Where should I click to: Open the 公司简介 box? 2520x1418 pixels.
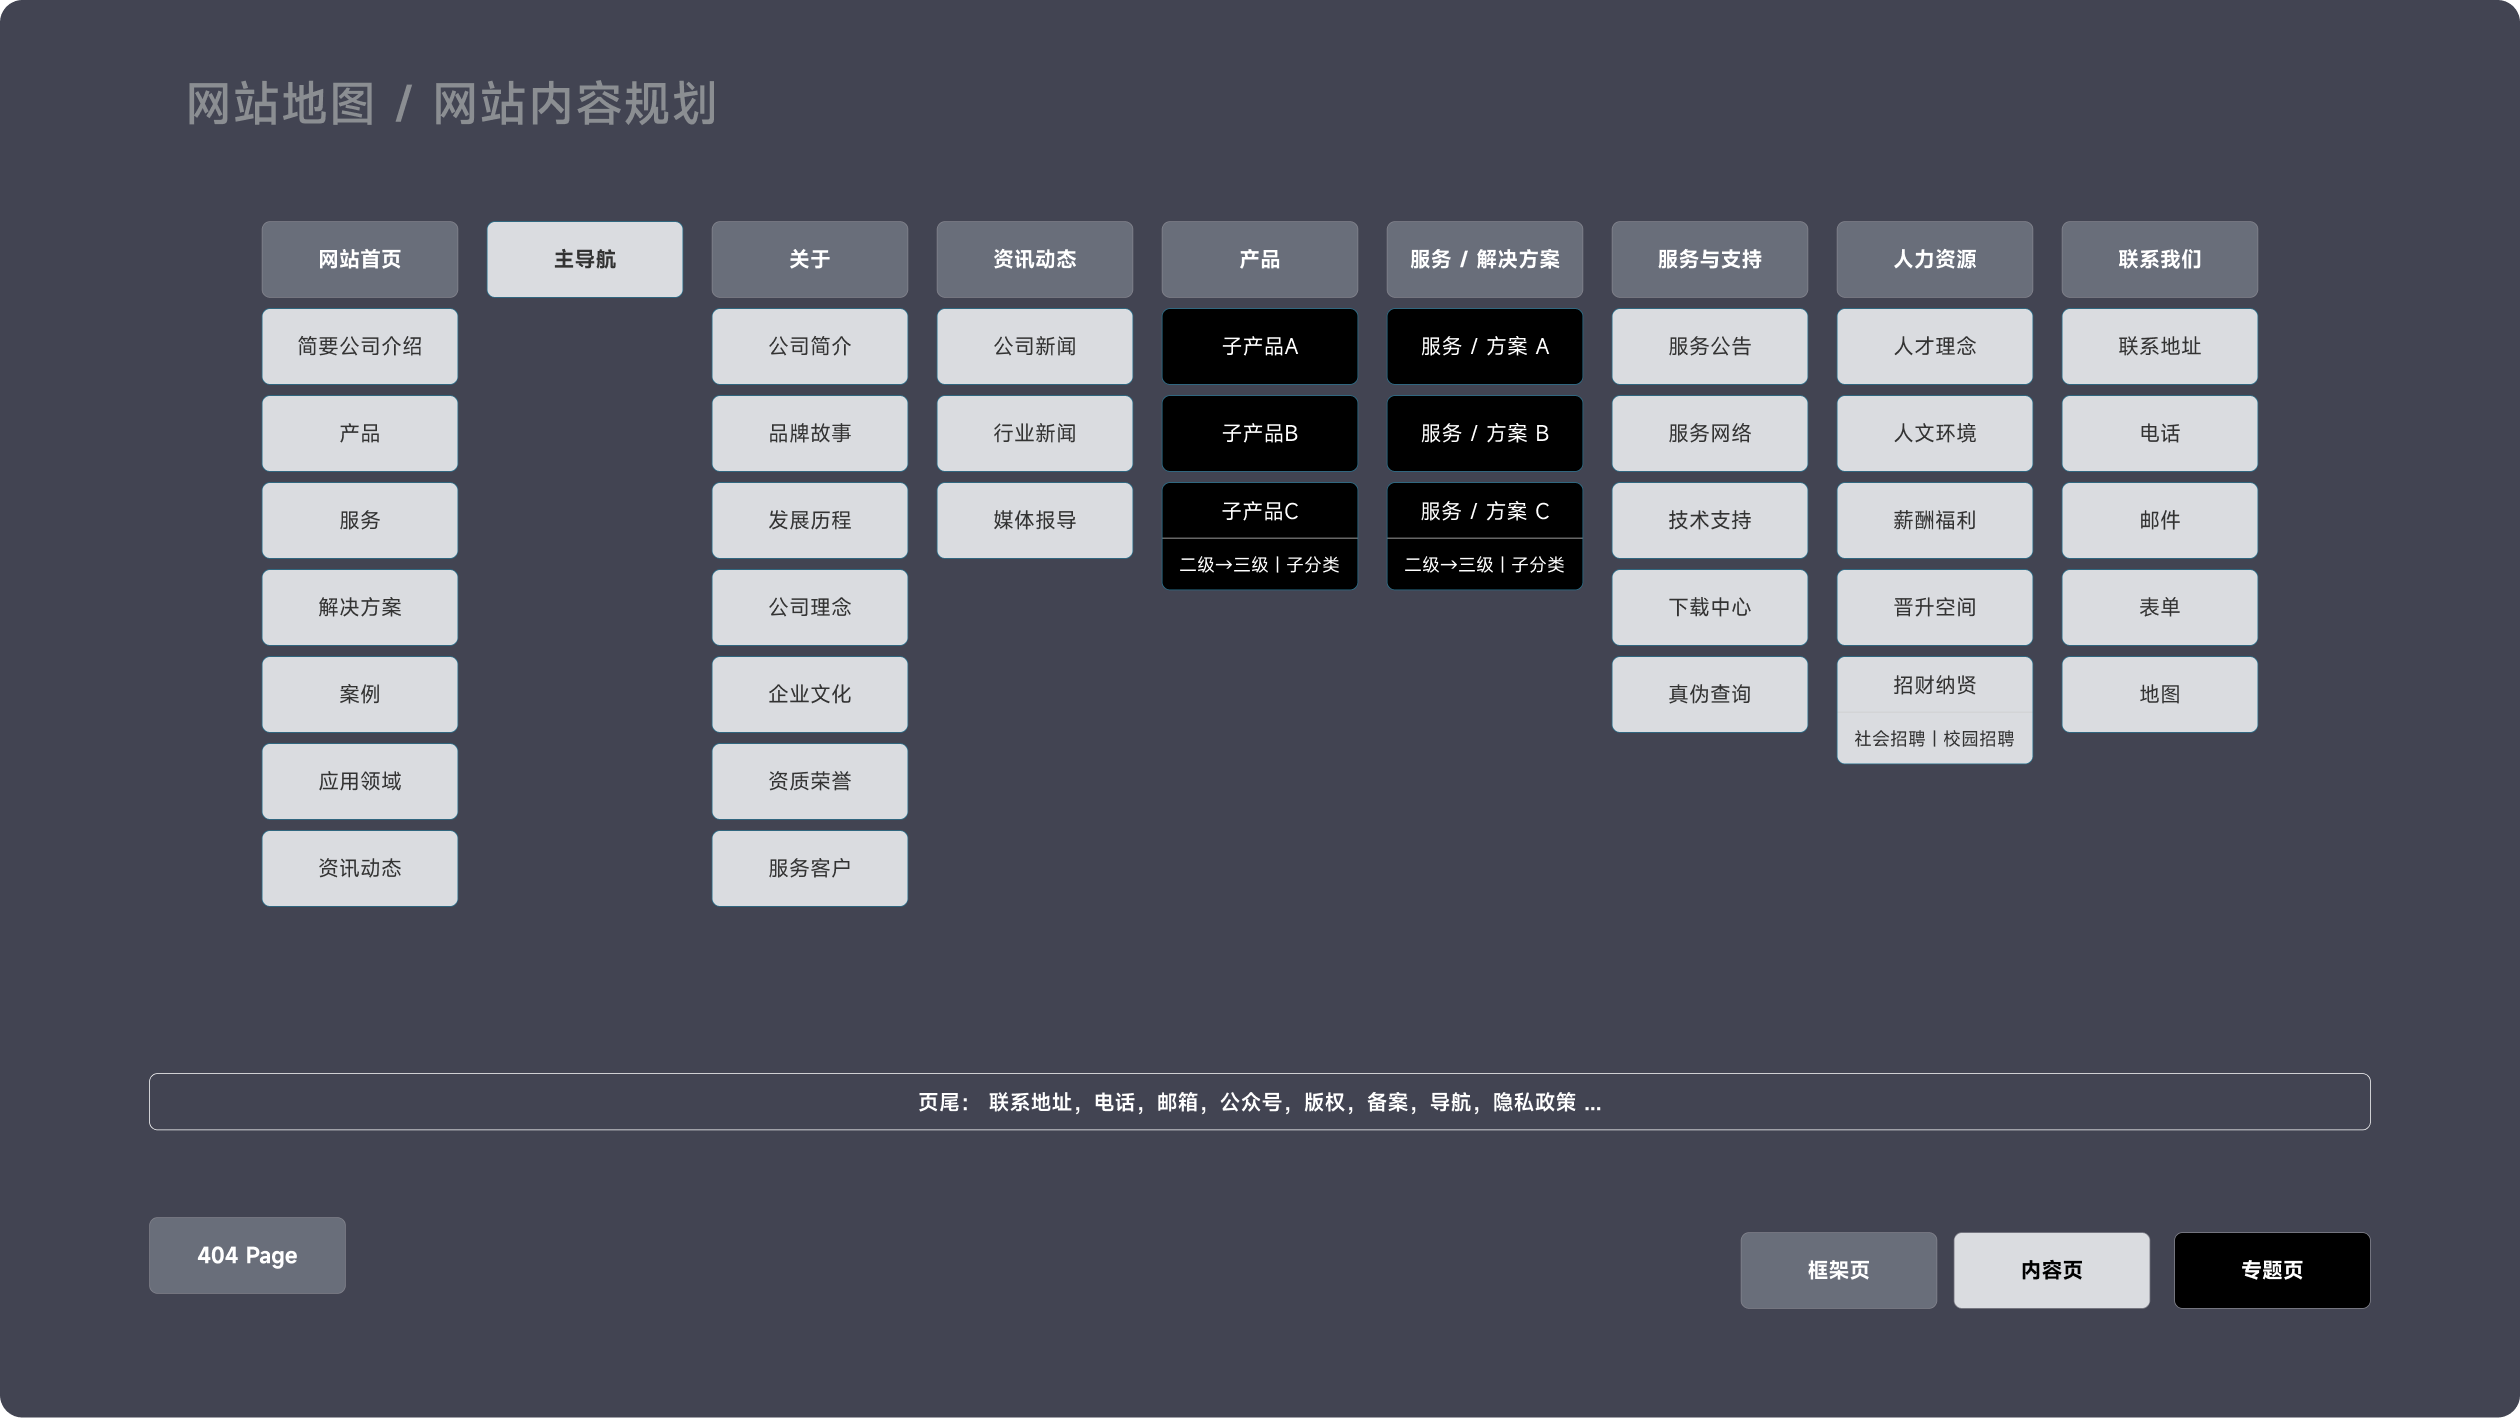coord(809,346)
